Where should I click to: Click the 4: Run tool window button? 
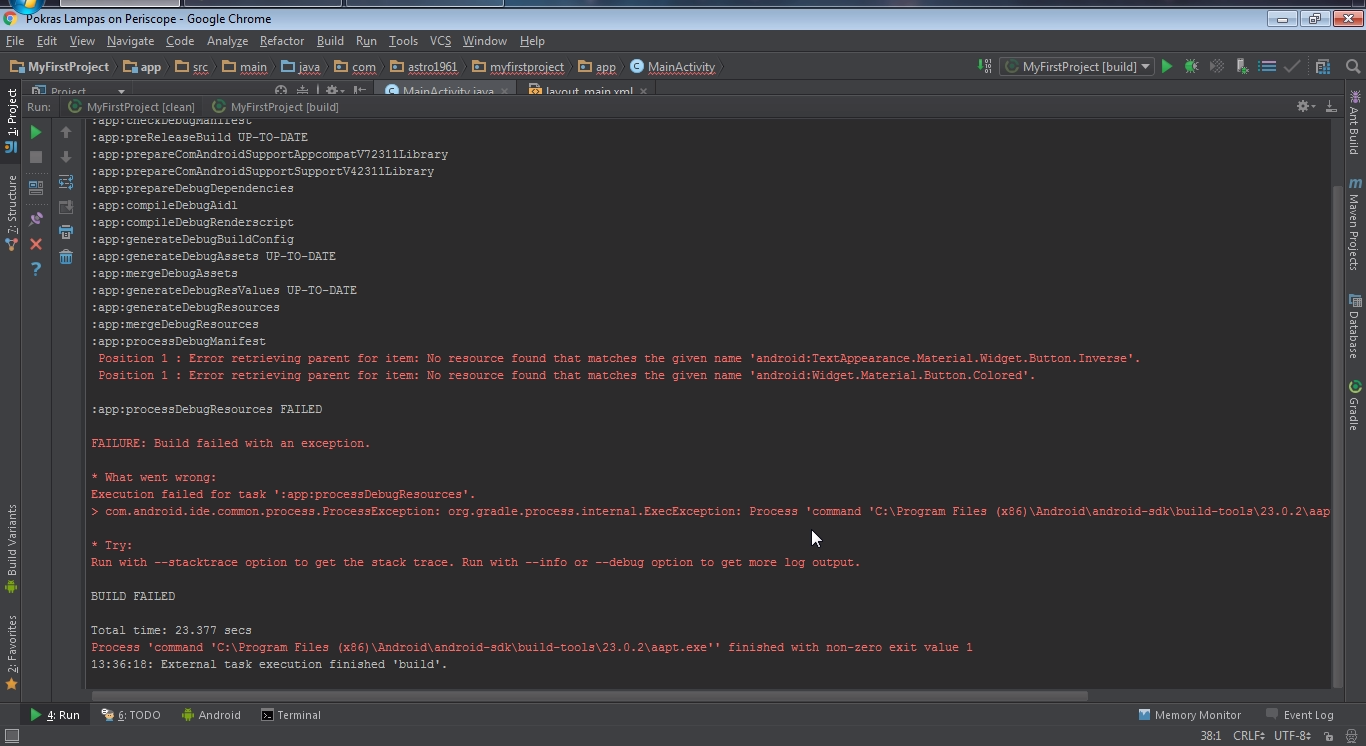[x=55, y=715]
